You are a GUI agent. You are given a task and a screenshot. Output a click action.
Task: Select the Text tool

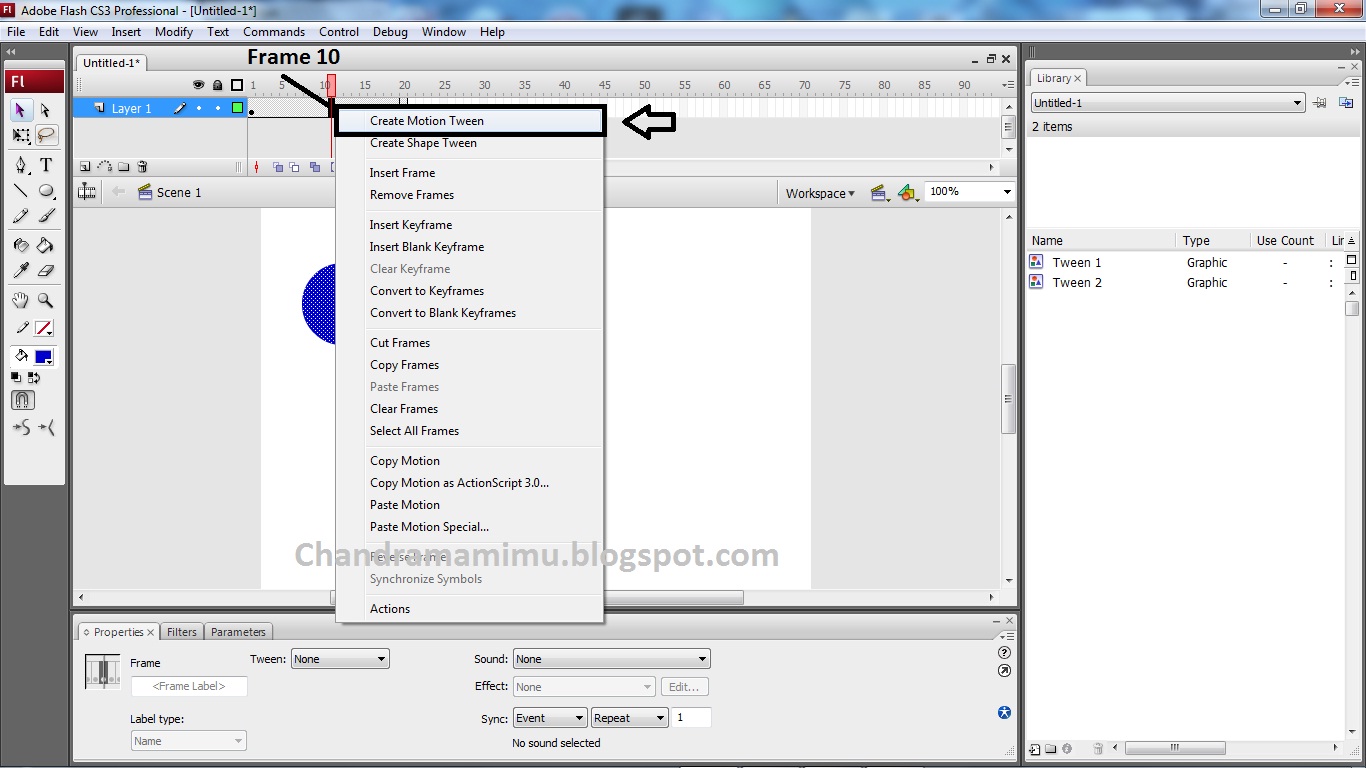pyautogui.click(x=46, y=165)
